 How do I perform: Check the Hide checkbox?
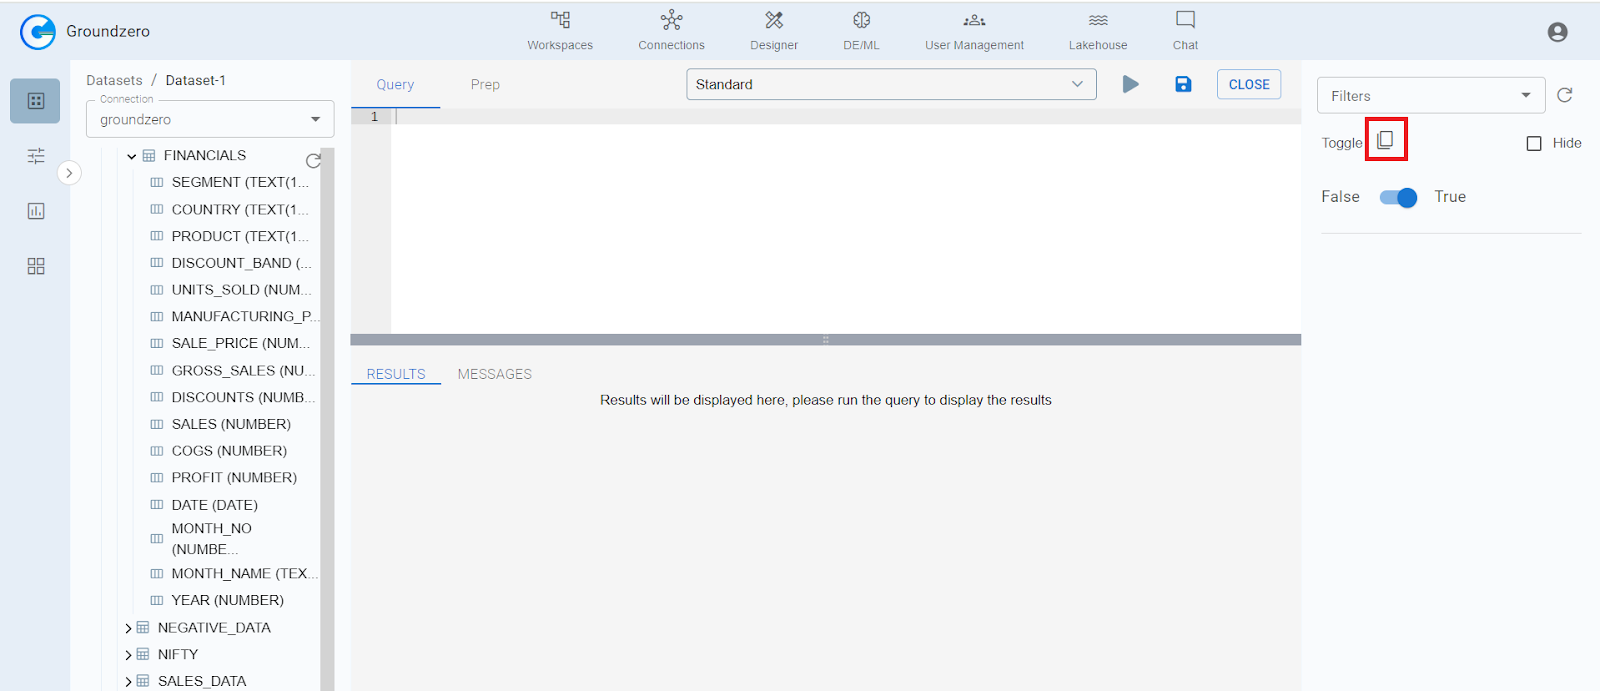pyautogui.click(x=1534, y=143)
